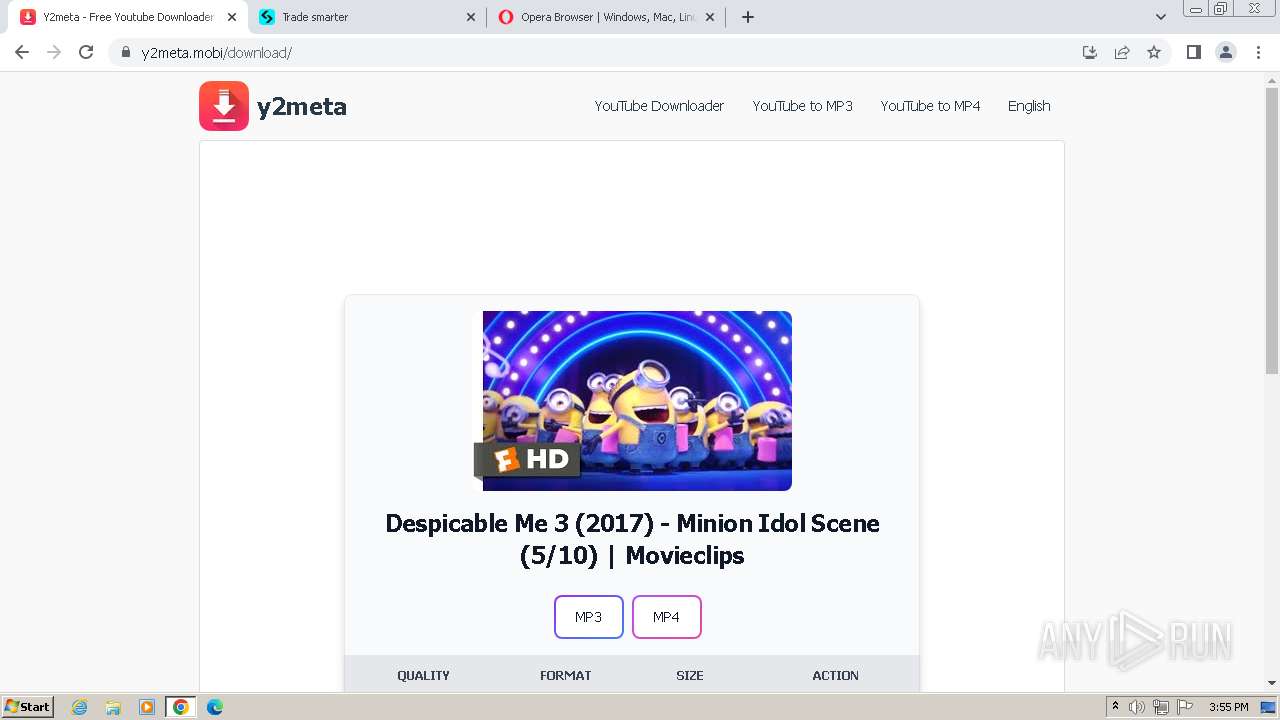Click the QUALITY column header

coord(423,676)
